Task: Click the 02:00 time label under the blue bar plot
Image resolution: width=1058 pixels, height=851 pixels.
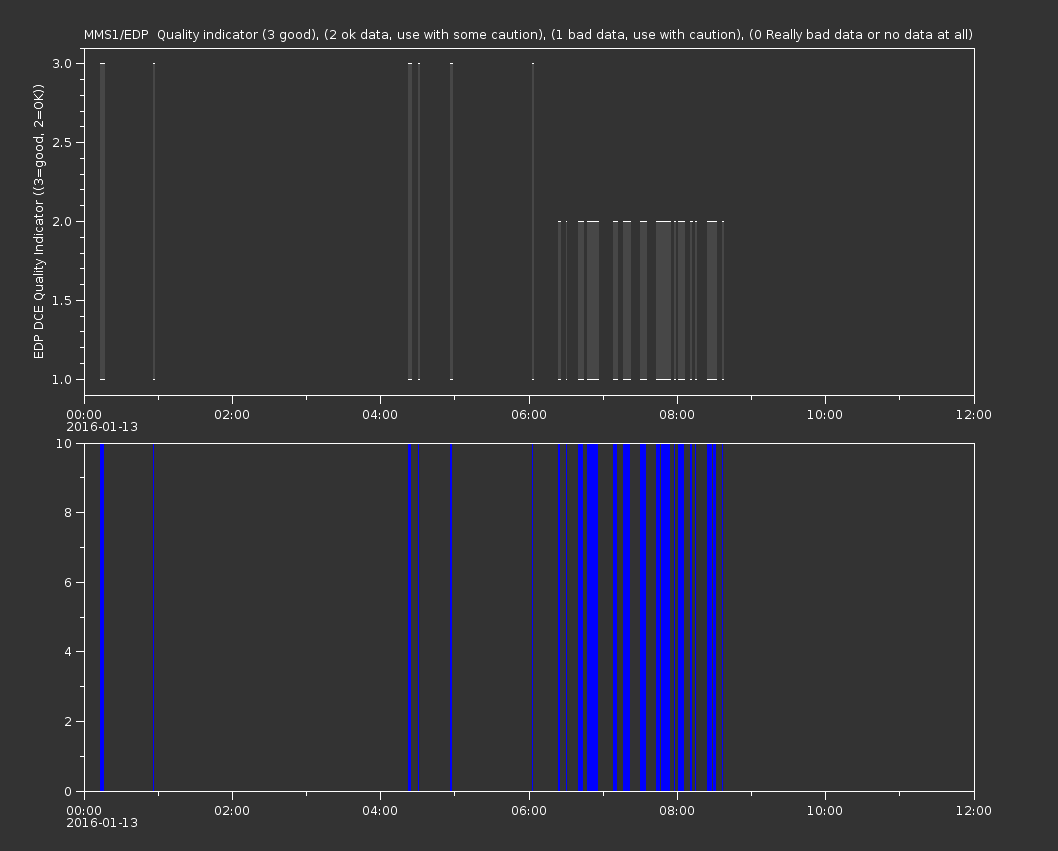Action: (232, 811)
